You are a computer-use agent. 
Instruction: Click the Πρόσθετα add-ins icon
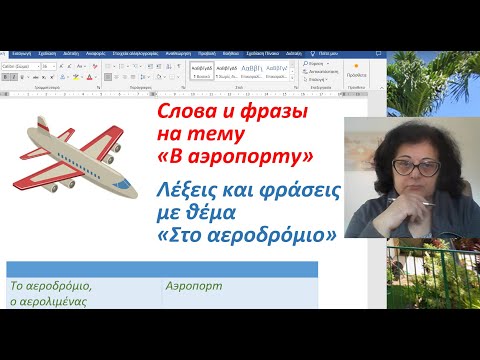point(356,70)
